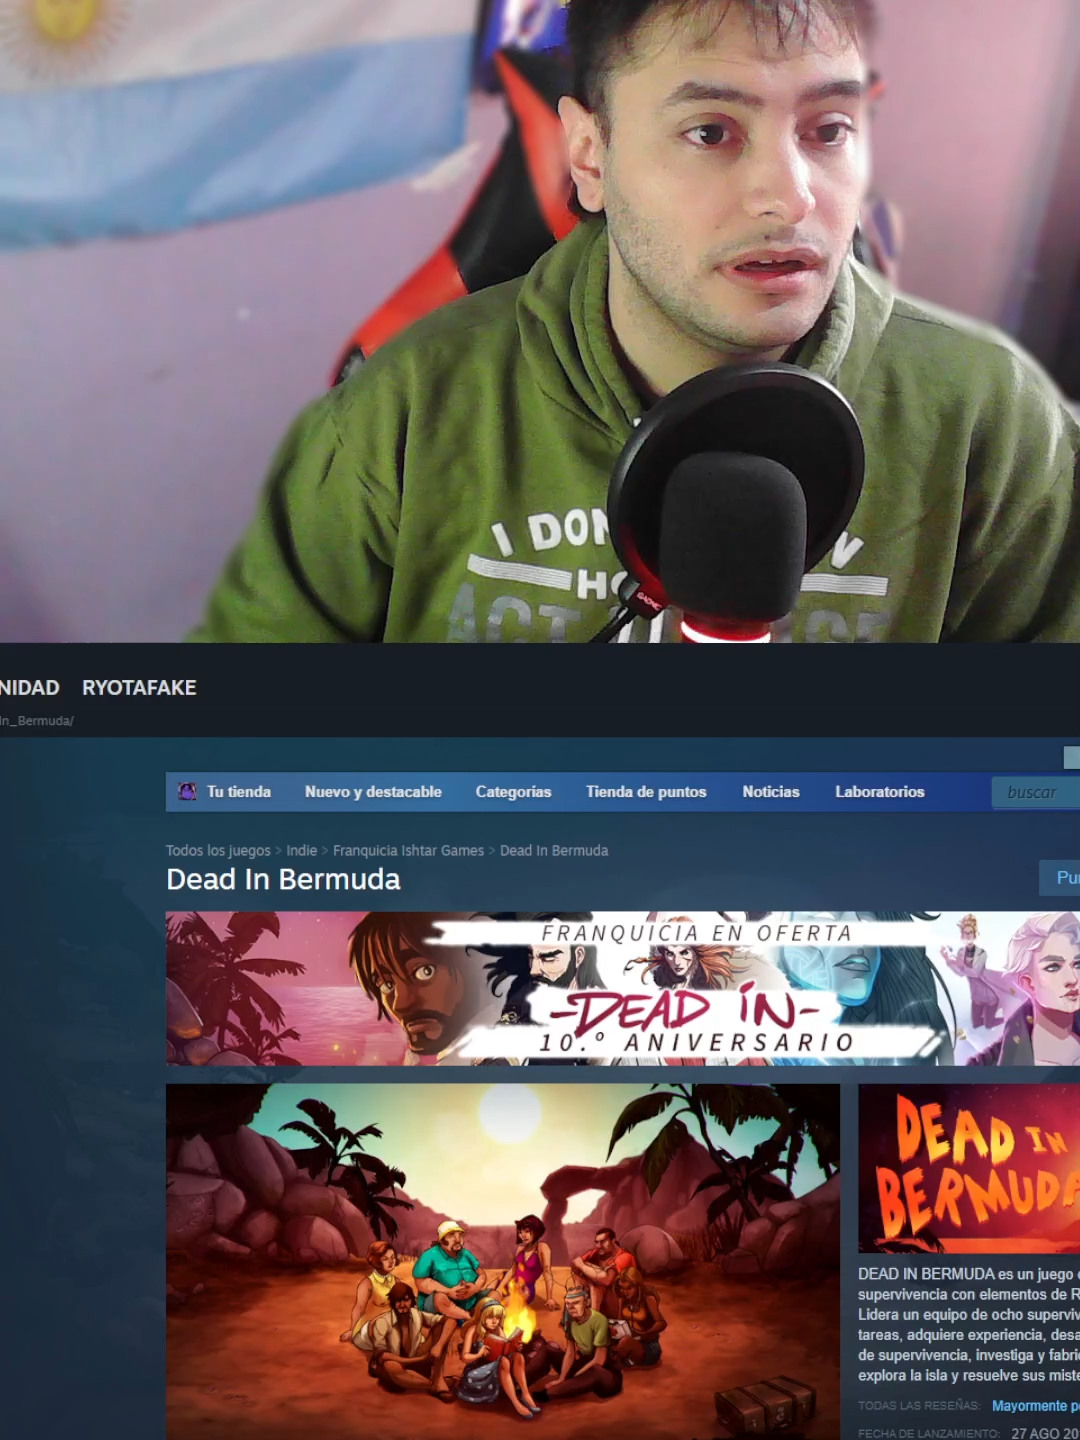This screenshot has height=1440, width=1080.
Task: Click the TODAS LAS RESEÑAS label
Action: tap(919, 1405)
